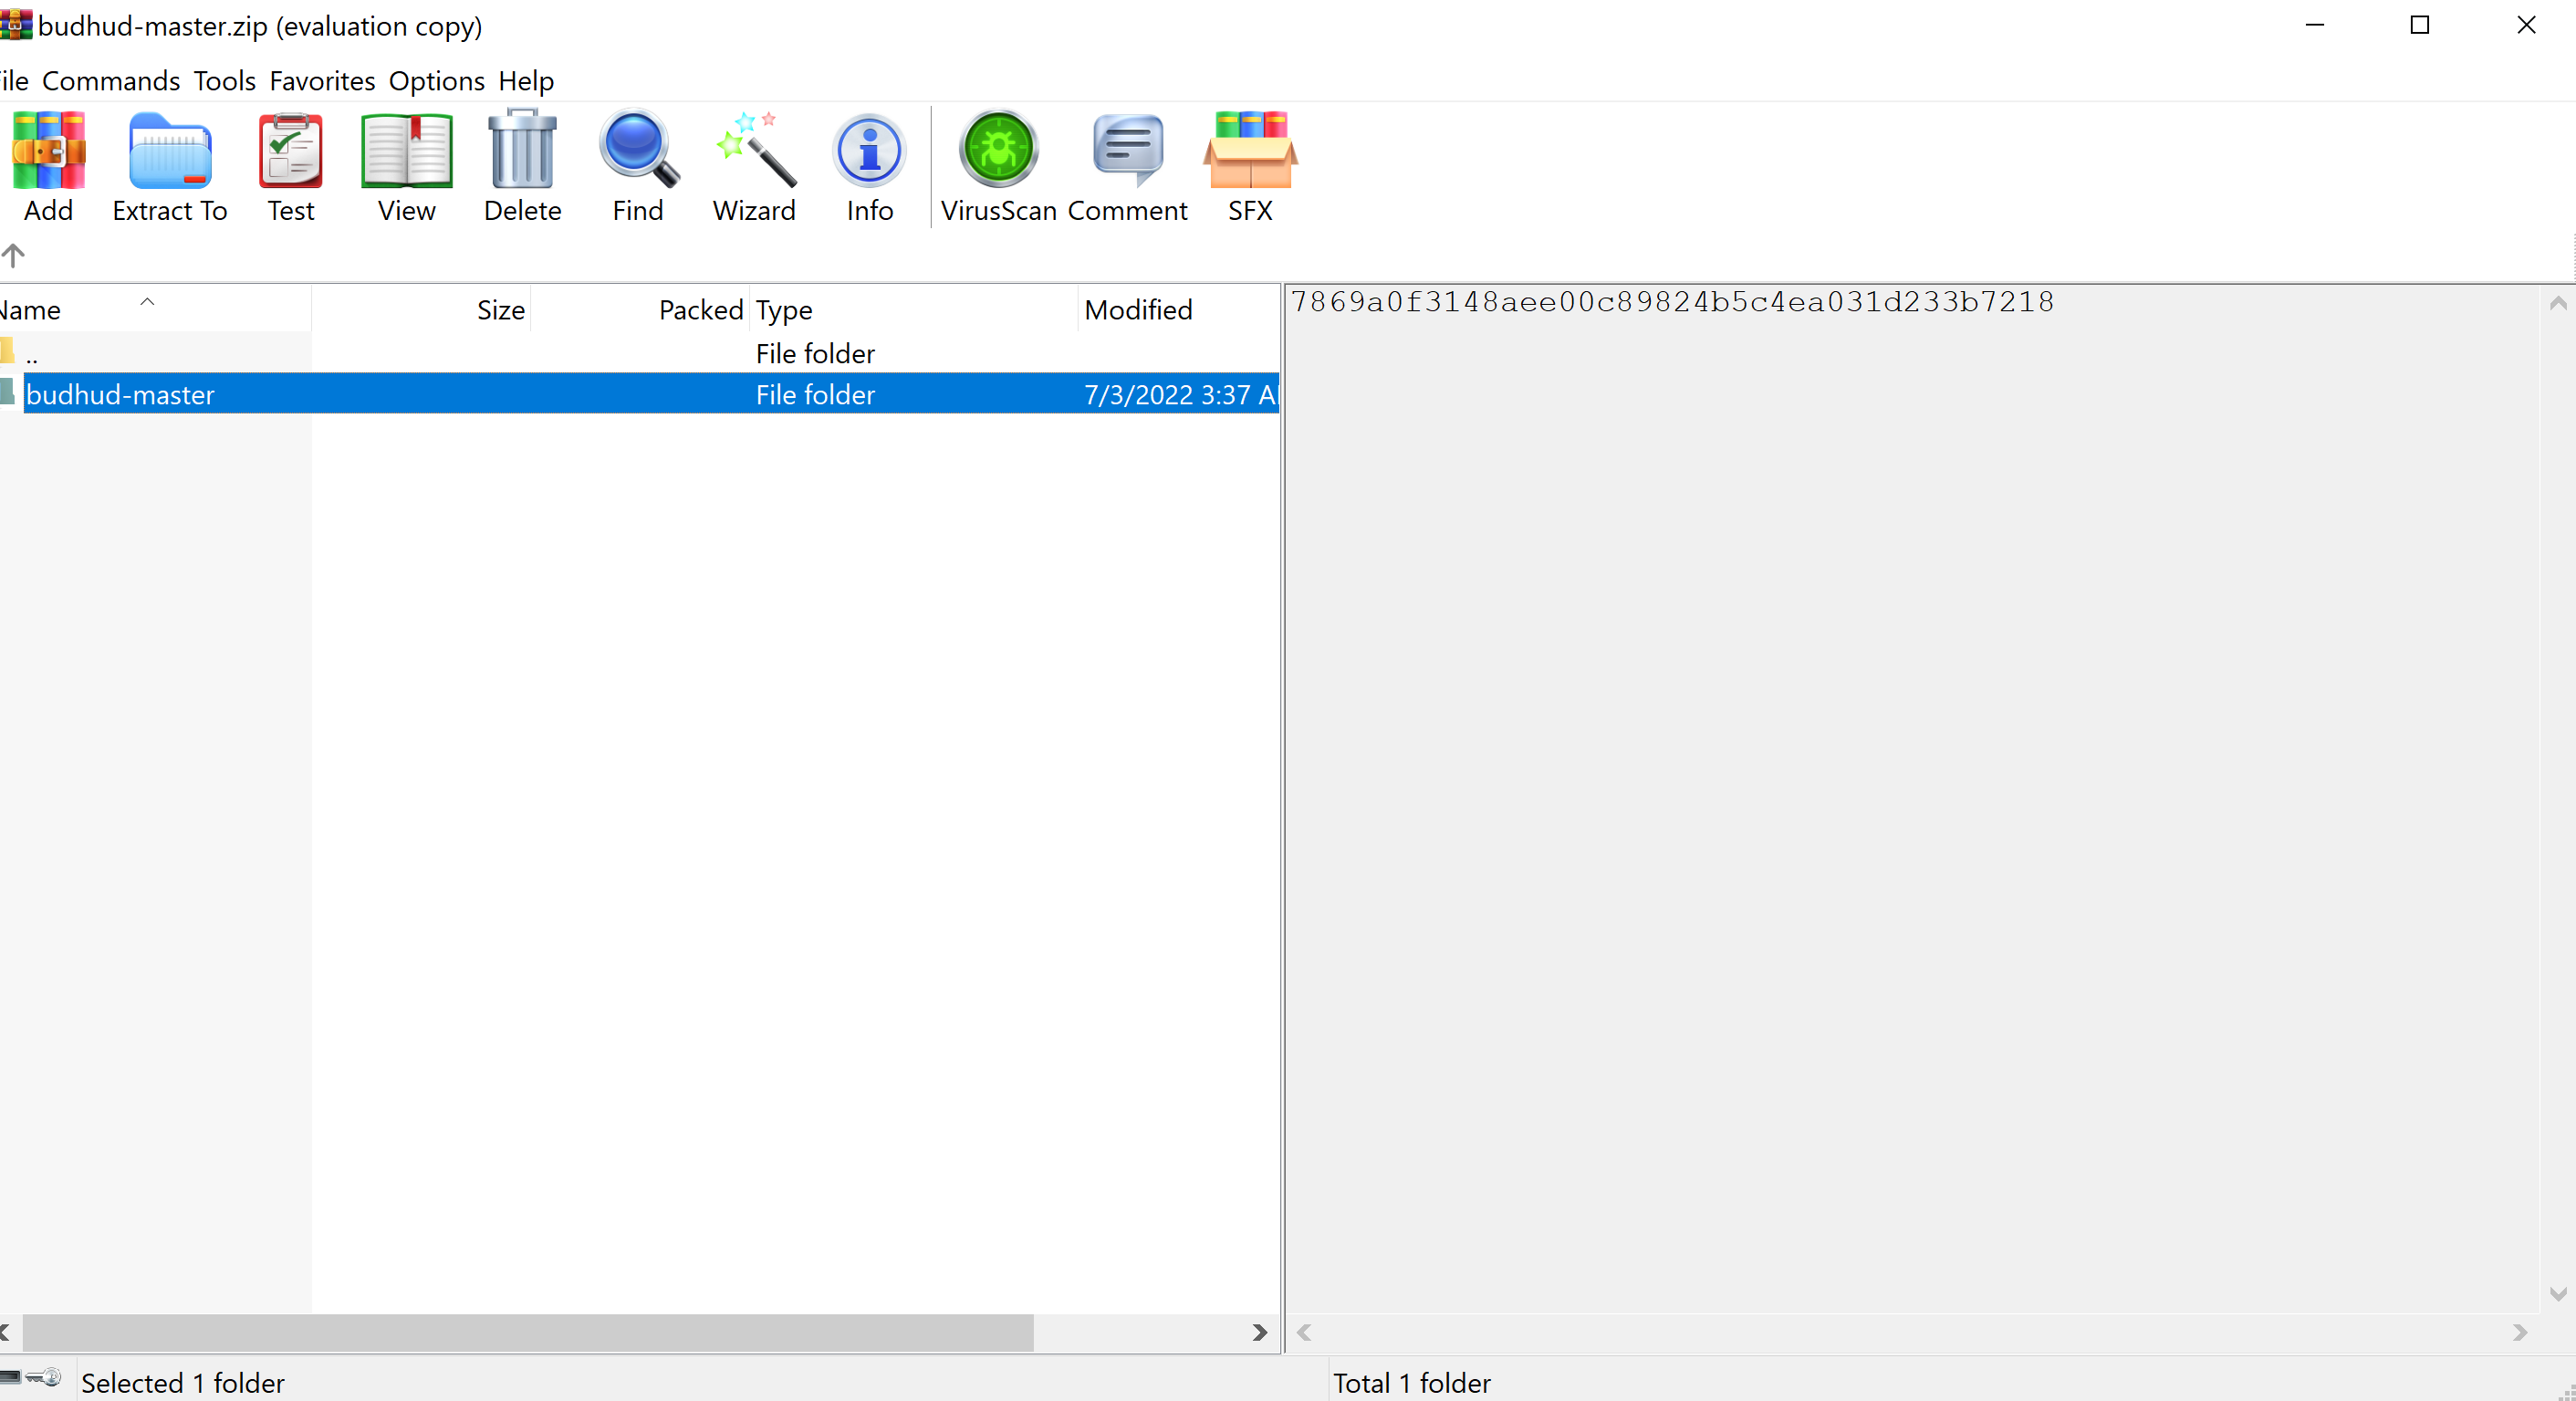Viewport: 2576px width, 1401px height.
Task: Select the budhud-master folder row
Action: coord(120,394)
